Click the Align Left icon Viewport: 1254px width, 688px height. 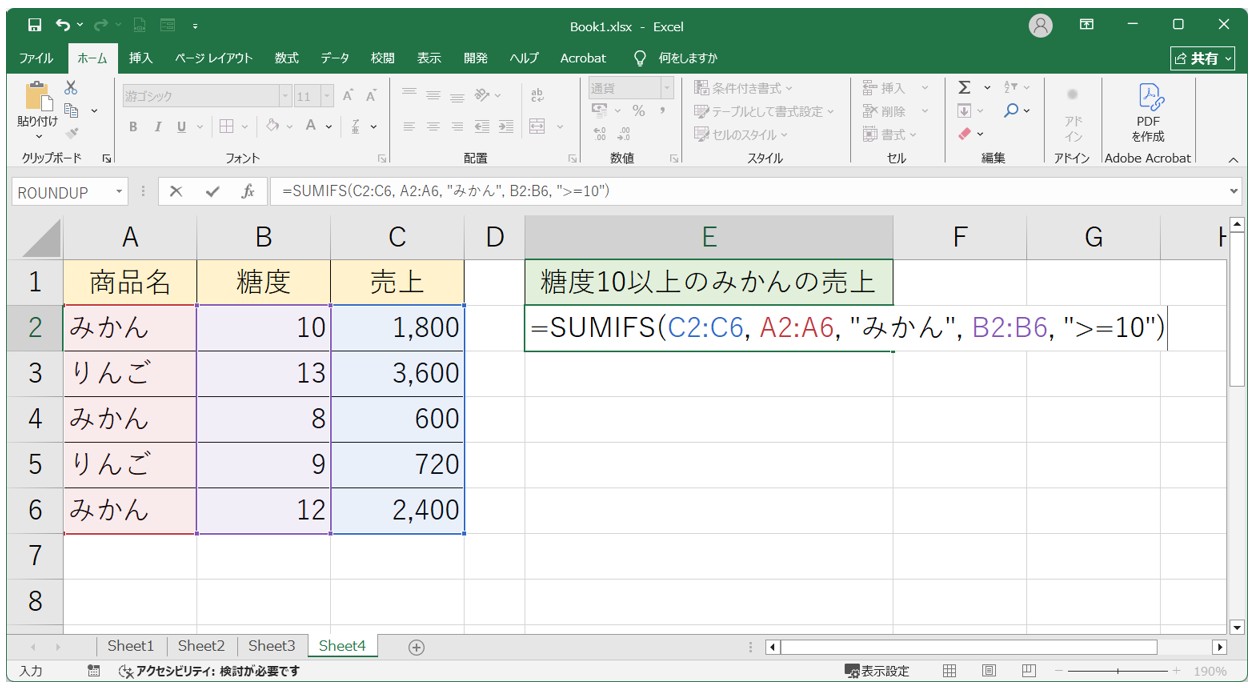pos(409,127)
